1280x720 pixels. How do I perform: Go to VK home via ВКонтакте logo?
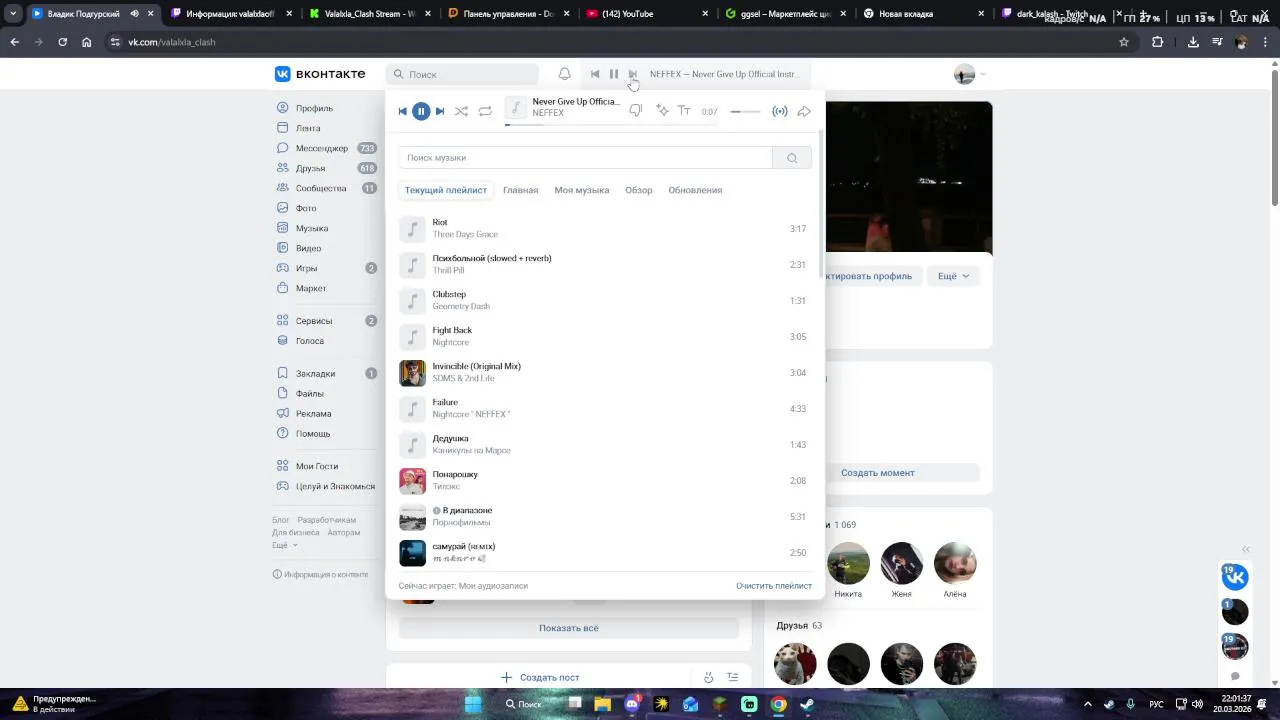click(x=320, y=74)
